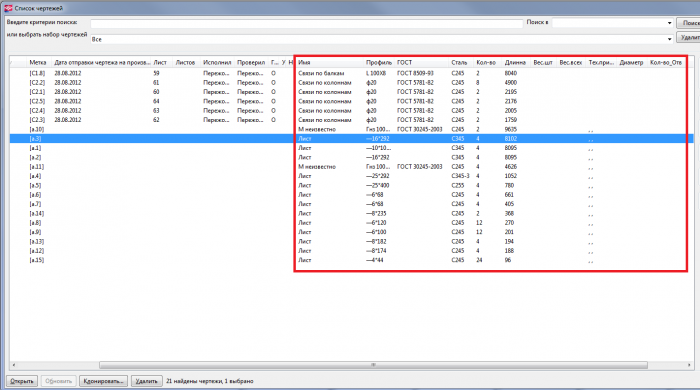Click the —25*400 profile cell
The image size is (700, 390).
pyautogui.click(x=378, y=186)
